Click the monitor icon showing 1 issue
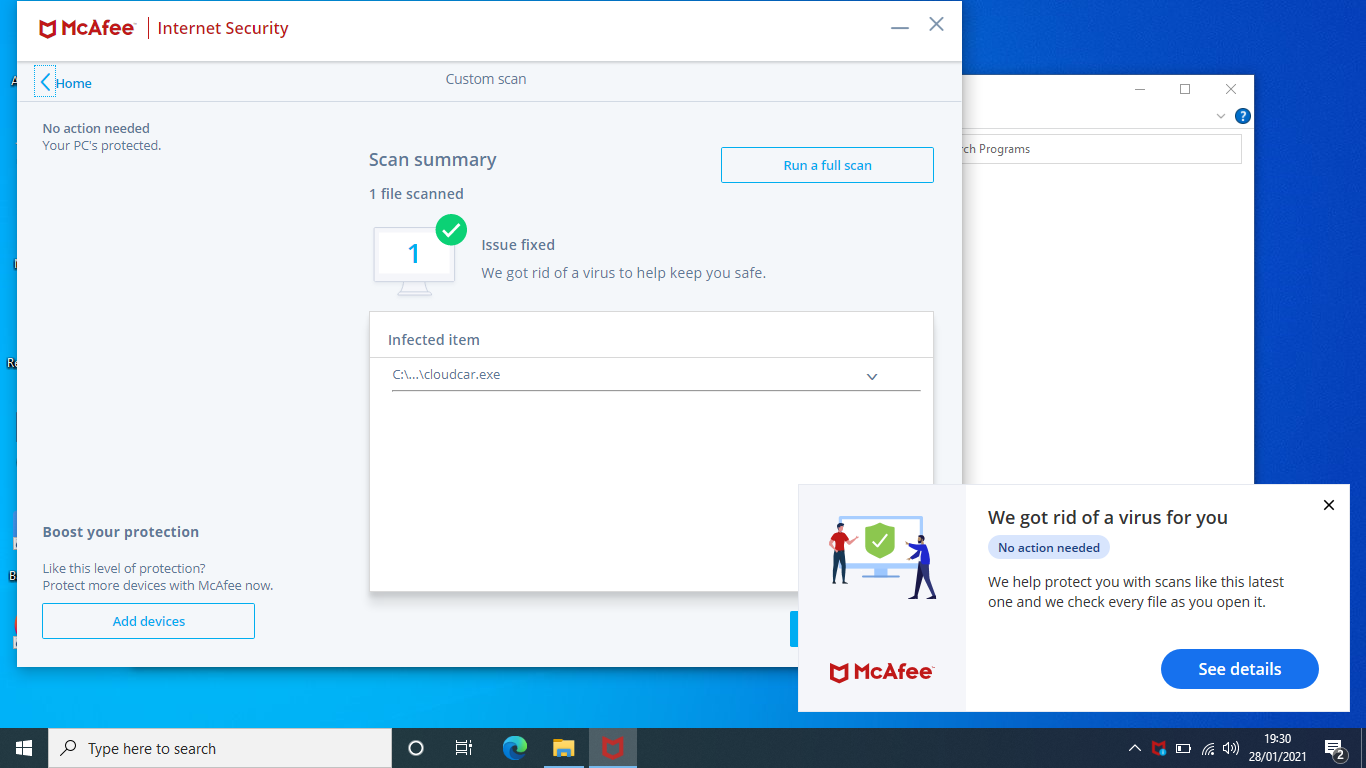1366x768 pixels. [x=414, y=260]
